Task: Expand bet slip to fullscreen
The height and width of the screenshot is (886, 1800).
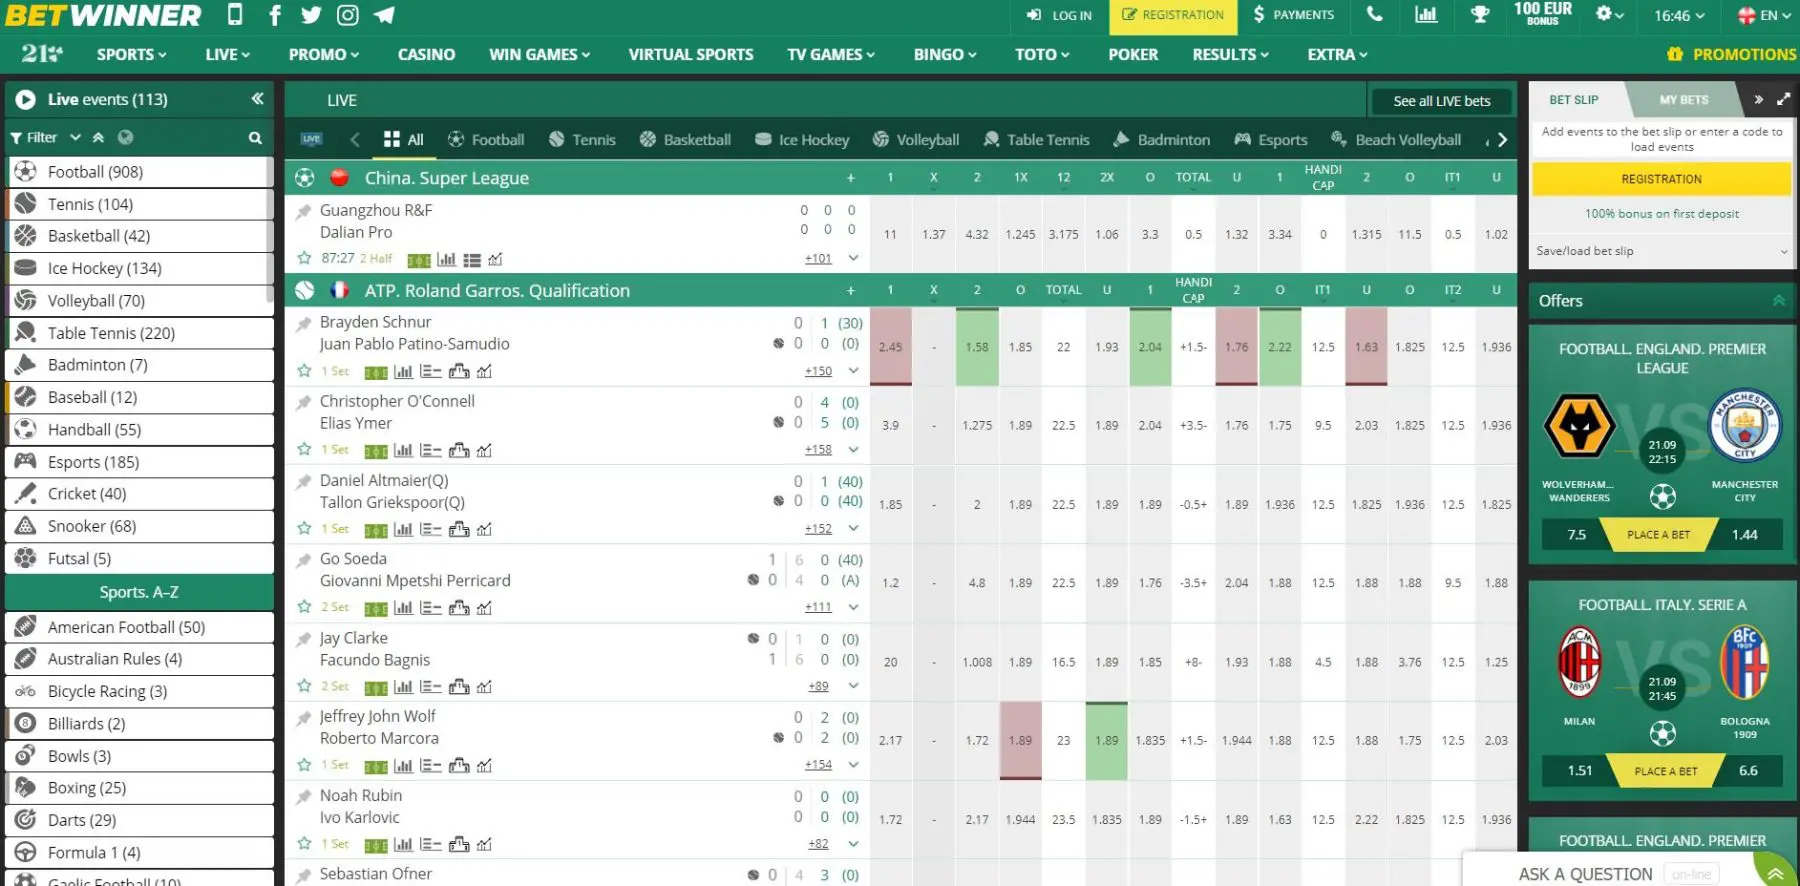Action: [x=1783, y=99]
